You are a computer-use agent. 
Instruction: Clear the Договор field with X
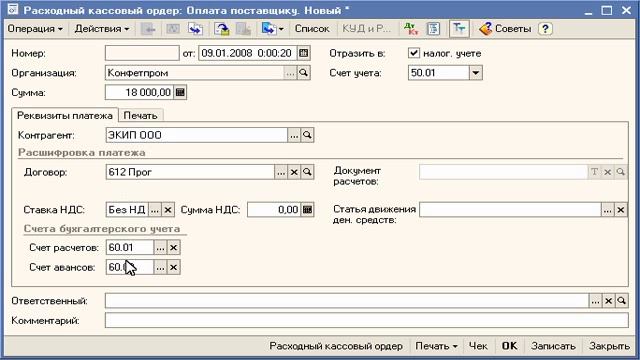click(x=294, y=172)
